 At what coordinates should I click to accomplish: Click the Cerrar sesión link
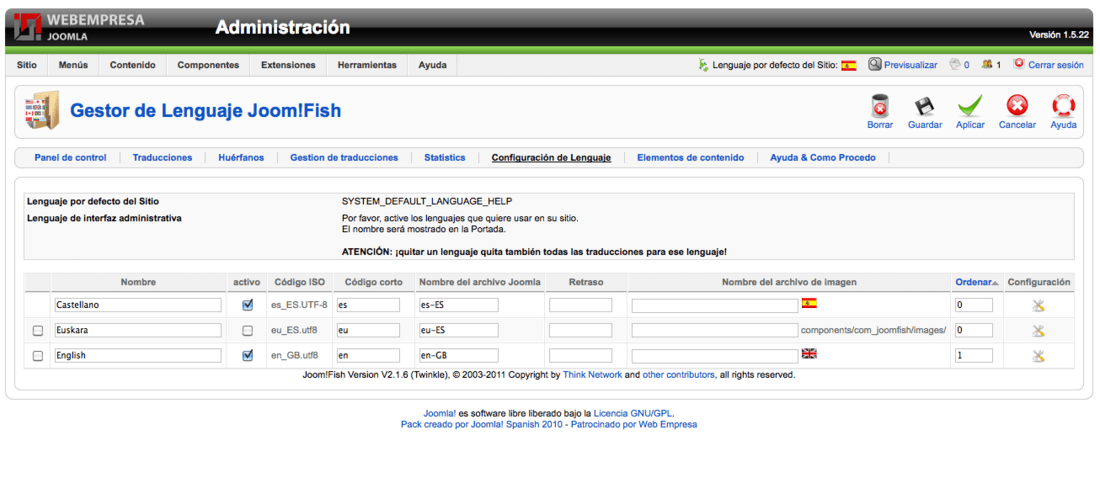pos(1056,65)
